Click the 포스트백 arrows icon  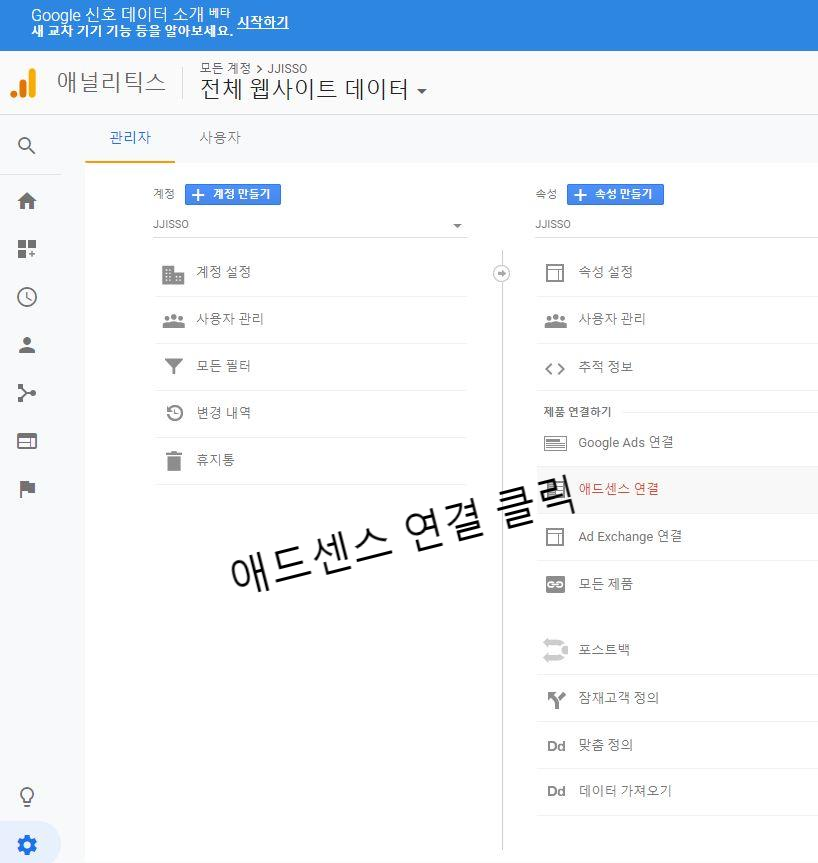point(555,650)
